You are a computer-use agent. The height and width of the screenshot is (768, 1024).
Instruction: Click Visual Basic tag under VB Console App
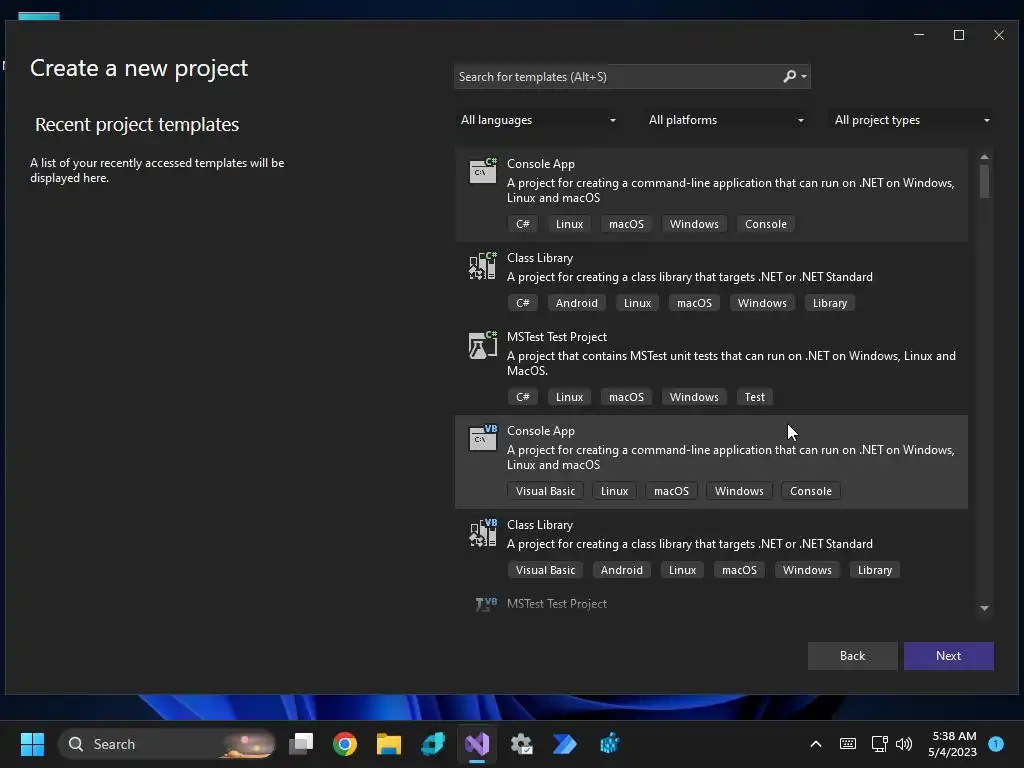click(545, 491)
